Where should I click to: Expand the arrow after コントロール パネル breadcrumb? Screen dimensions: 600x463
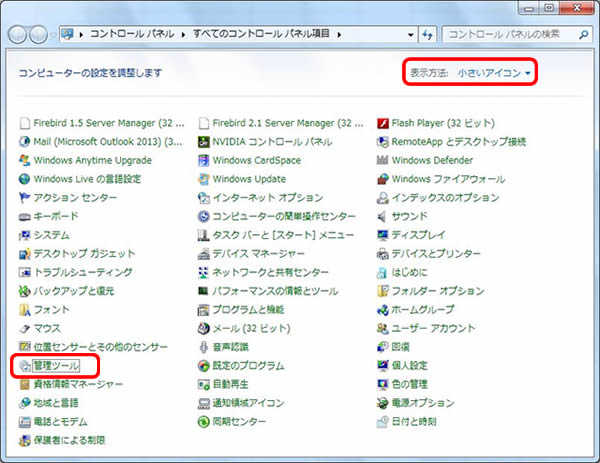183,35
